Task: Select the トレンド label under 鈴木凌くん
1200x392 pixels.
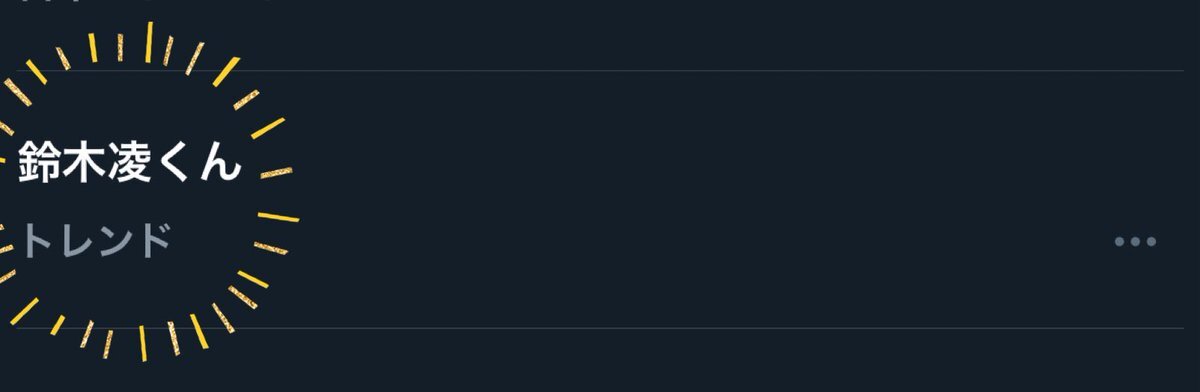Action: [95, 242]
